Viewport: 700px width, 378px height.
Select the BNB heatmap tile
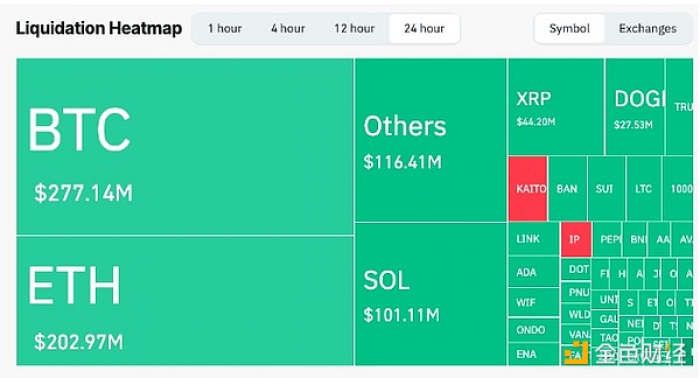pos(635,239)
